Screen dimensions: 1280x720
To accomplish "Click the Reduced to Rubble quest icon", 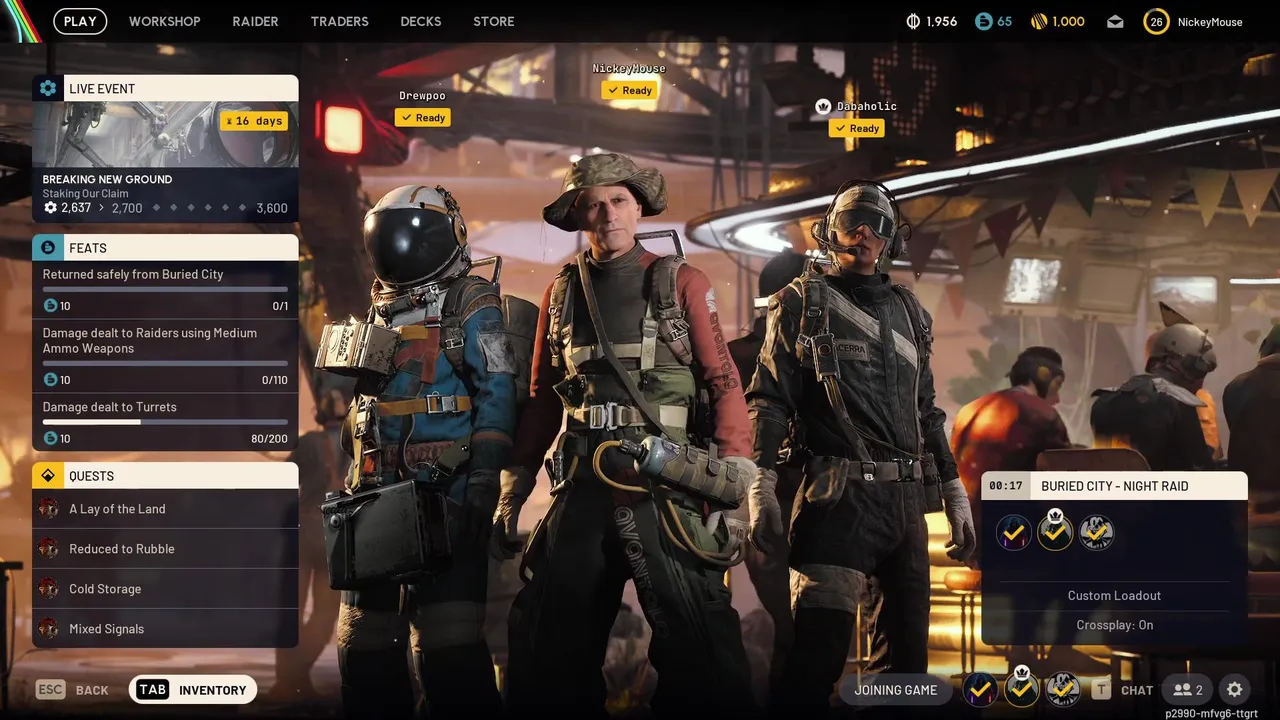I will tap(48, 549).
